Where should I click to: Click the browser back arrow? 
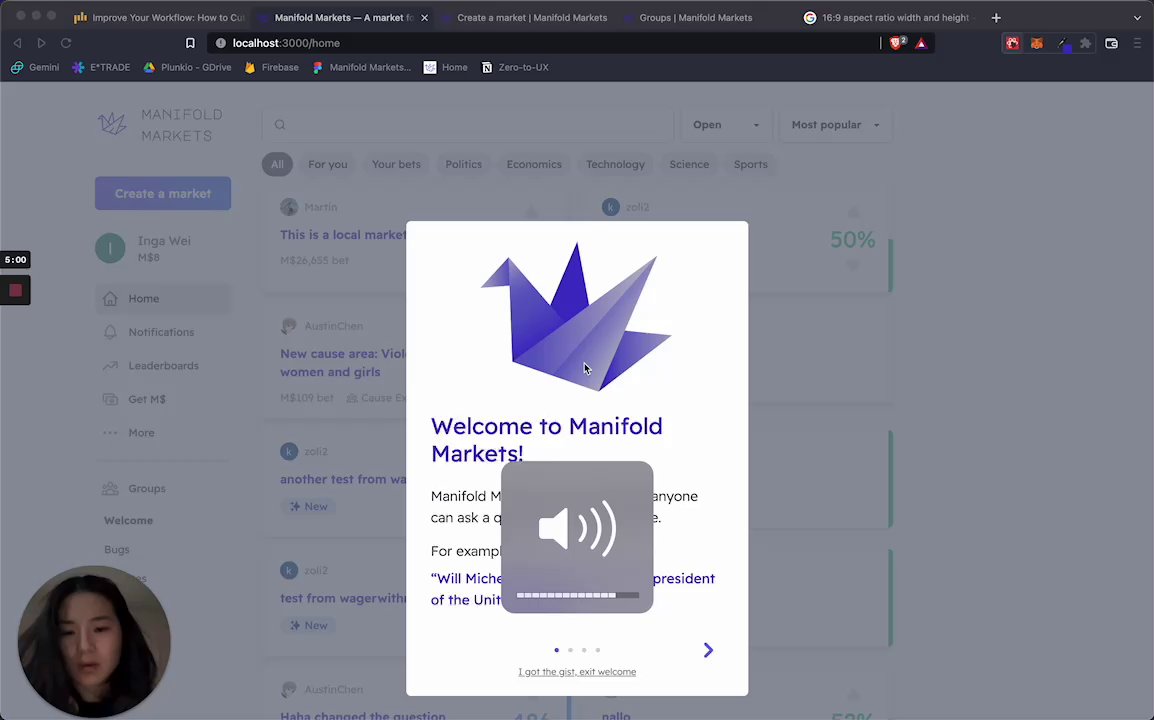[x=18, y=43]
